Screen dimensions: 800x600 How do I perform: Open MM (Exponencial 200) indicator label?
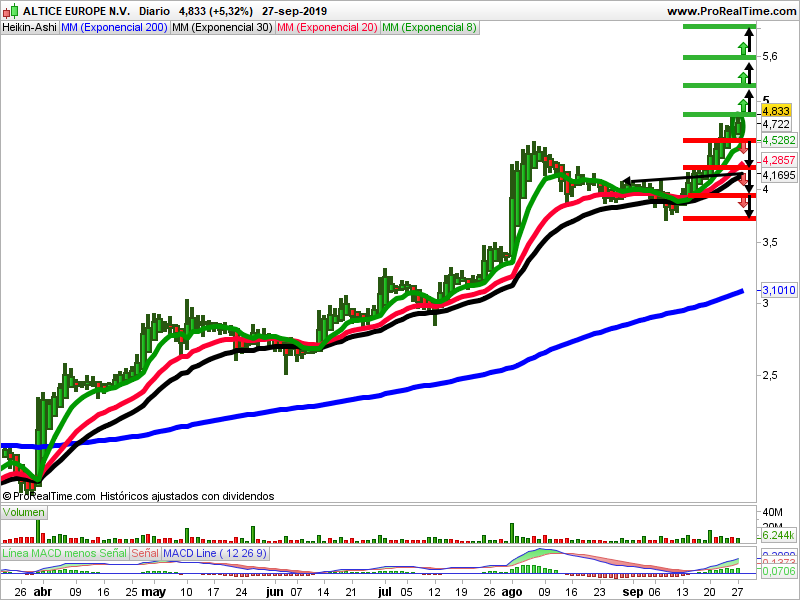(114, 28)
